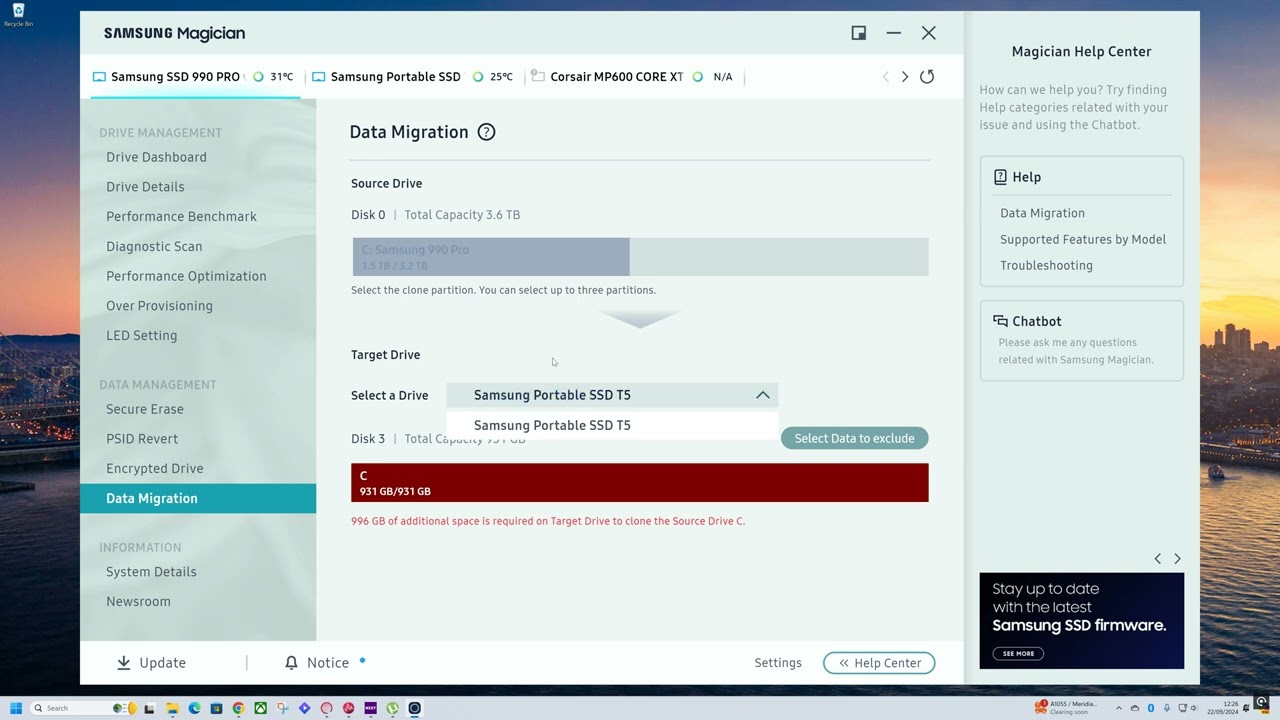Viewport: 1280px width, 720px height.
Task: Open Microsoft Store from taskbar
Action: 216,708
